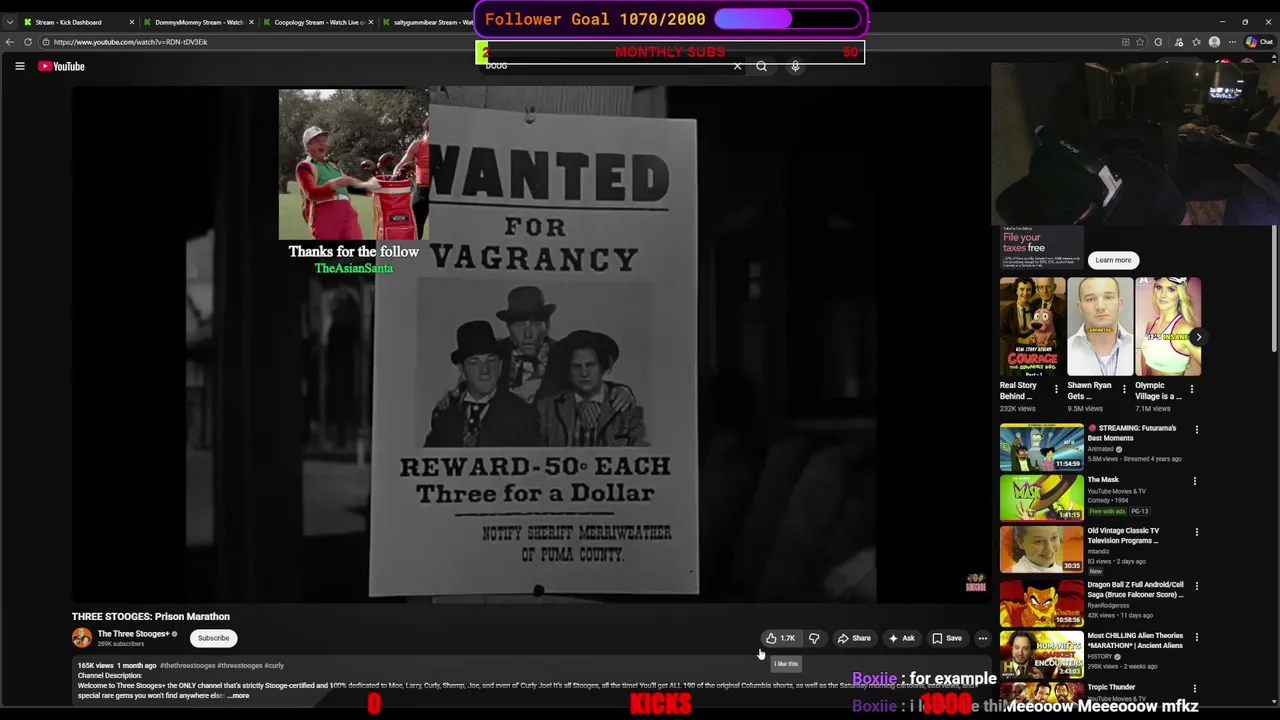1280x720 pixels.
Task: Open options for Dragon Ball Z video
Action: (x=1195, y=586)
